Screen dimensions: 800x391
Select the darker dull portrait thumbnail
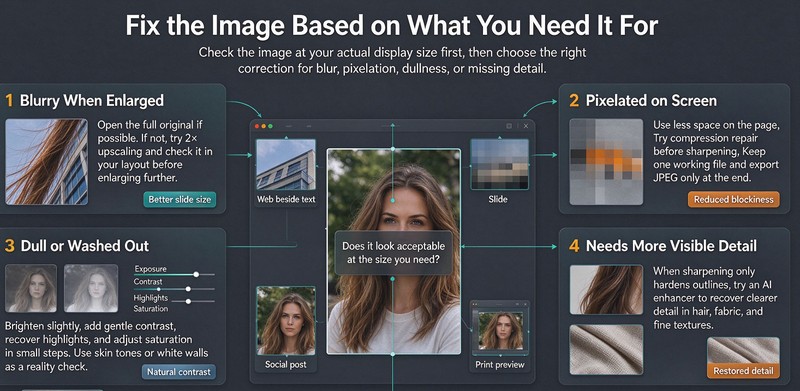click(31, 288)
